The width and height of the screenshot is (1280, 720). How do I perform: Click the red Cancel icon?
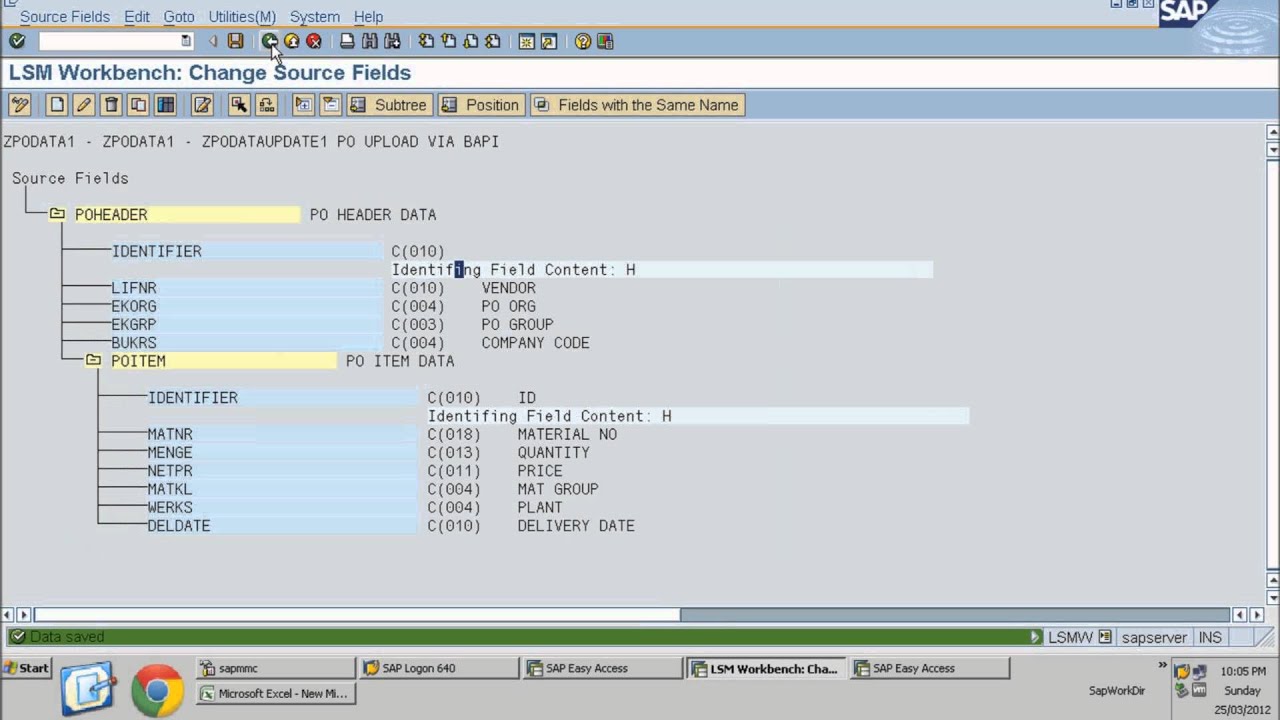click(314, 41)
